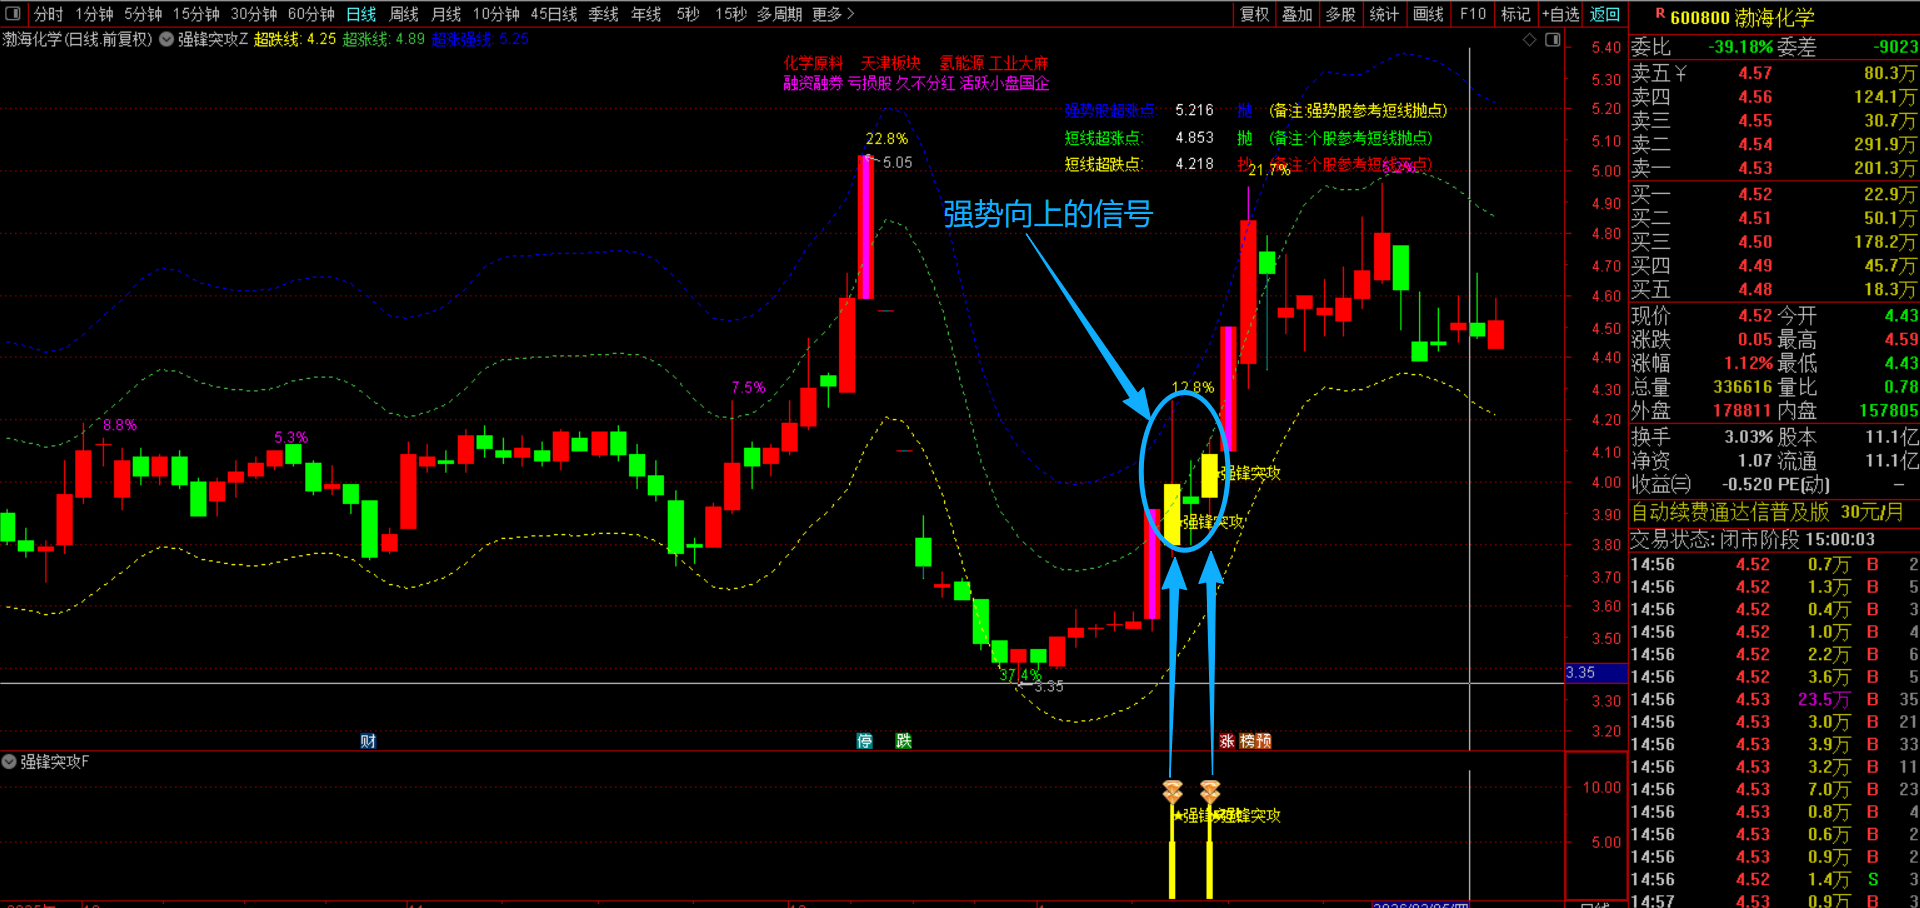Click the 跌 event marker on the timeline

click(904, 741)
